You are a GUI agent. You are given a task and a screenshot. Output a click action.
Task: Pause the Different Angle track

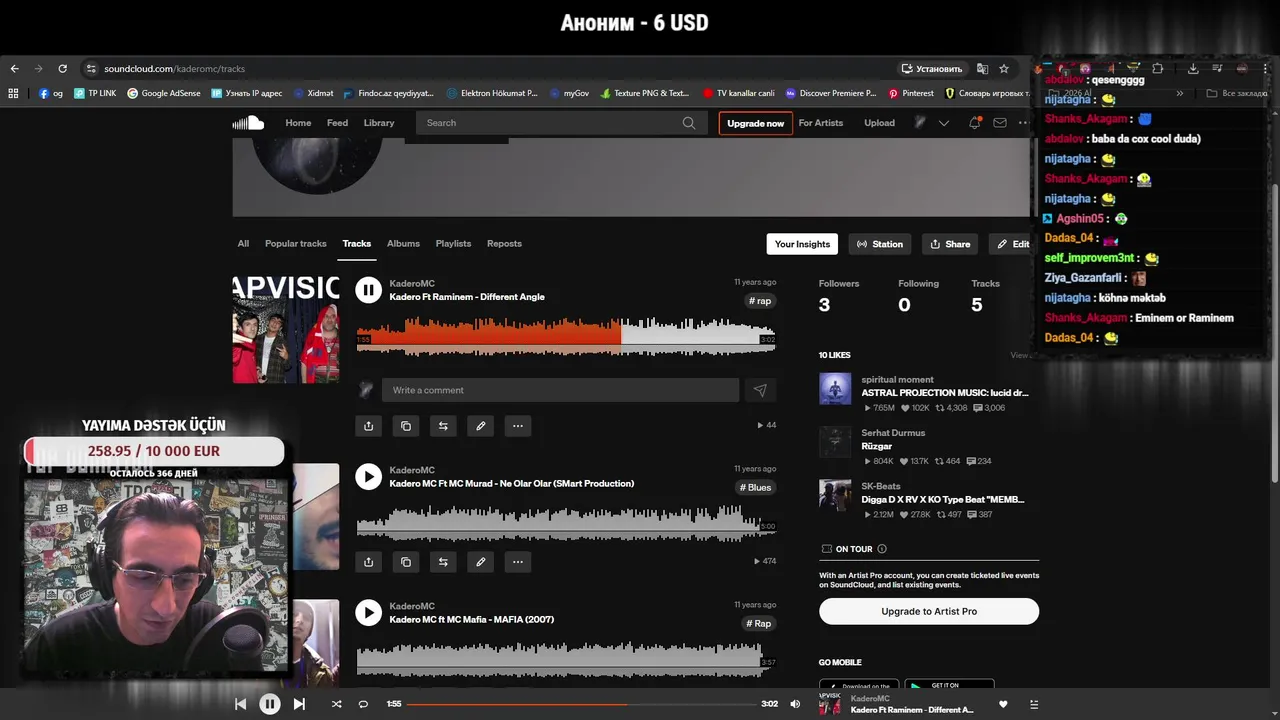(x=369, y=290)
